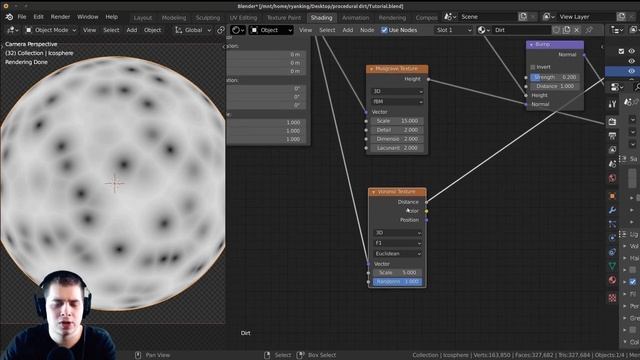
Task: Click the View Layer name field
Action: pyautogui.click(x=586, y=17)
